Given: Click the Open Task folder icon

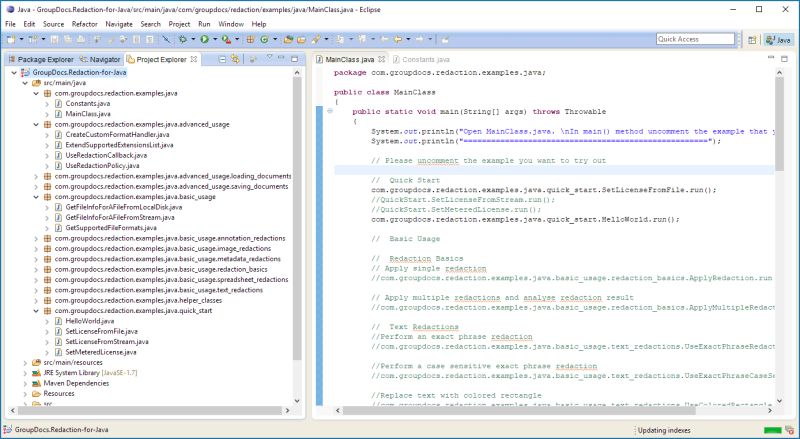Looking at the screenshot, I should pyautogui.click(x=301, y=39).
